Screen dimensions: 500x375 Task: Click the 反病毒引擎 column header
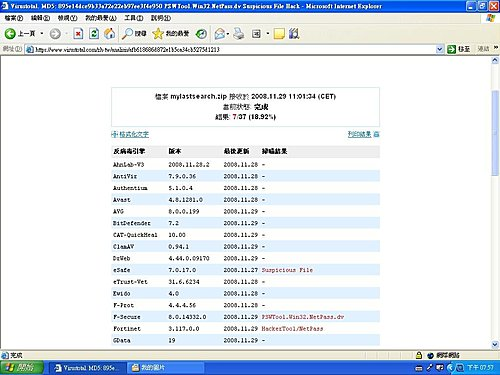129,151
